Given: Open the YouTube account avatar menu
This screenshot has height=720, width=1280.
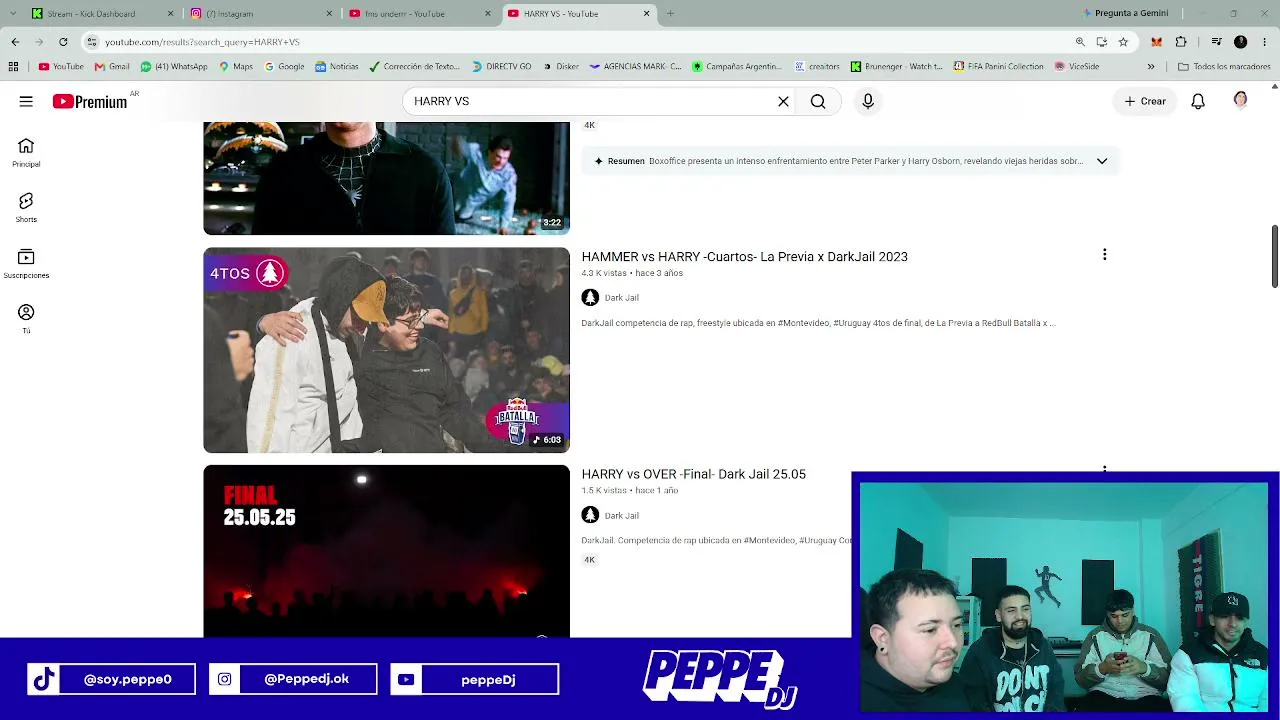Looking at the screenshot, I should point(1241,100).
